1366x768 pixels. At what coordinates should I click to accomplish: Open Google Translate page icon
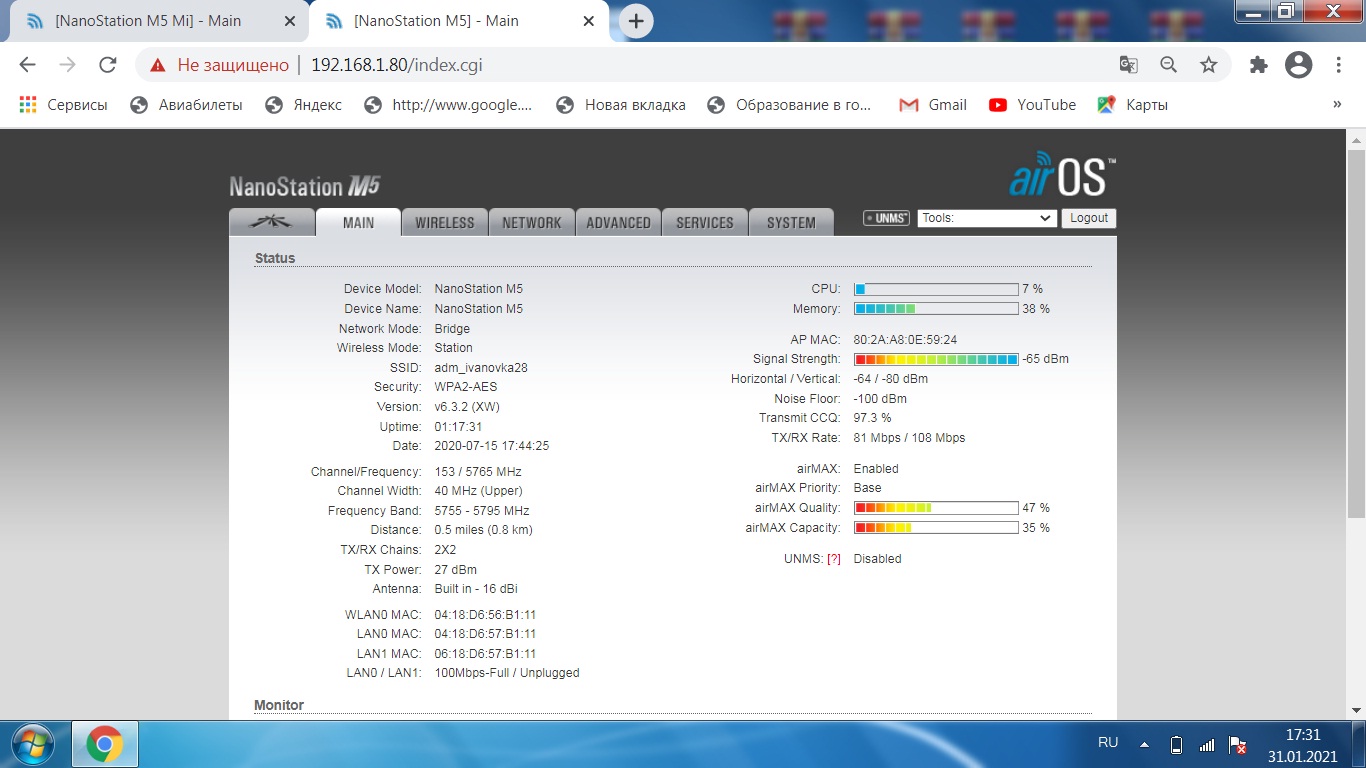pos(1128,65)
